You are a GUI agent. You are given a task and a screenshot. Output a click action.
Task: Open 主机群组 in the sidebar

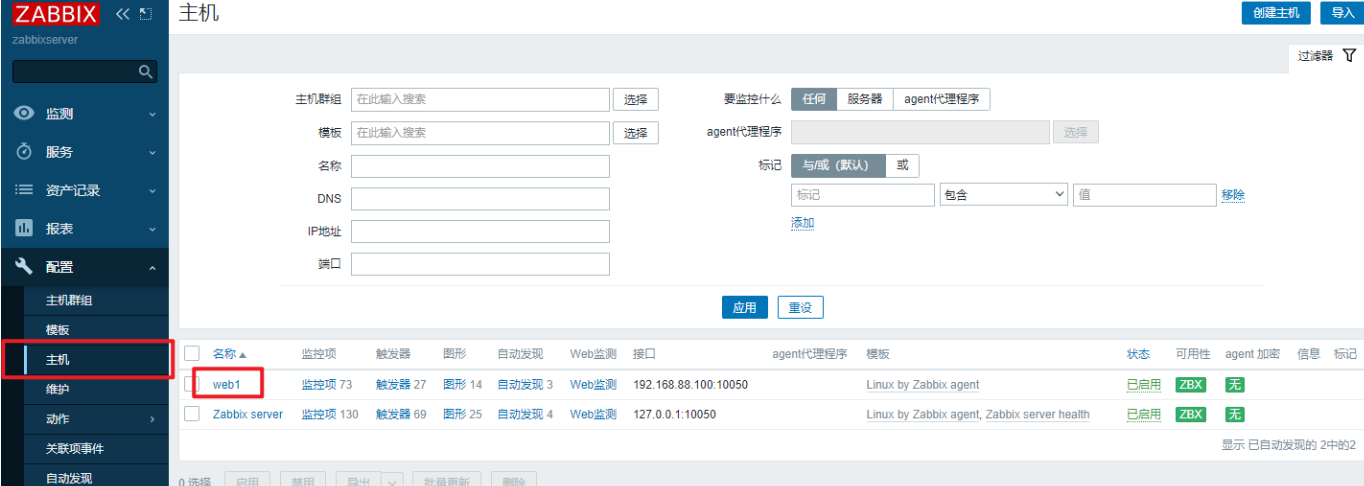coord(69,300)
